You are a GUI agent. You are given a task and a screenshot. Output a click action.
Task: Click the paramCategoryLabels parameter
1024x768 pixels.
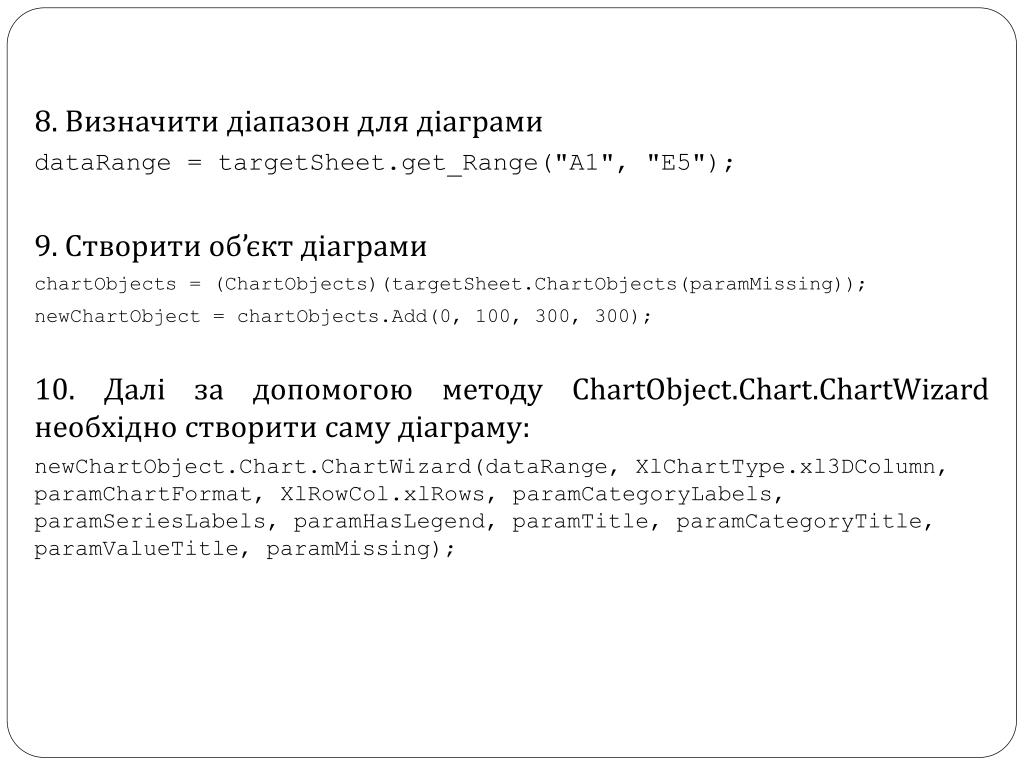642,494
